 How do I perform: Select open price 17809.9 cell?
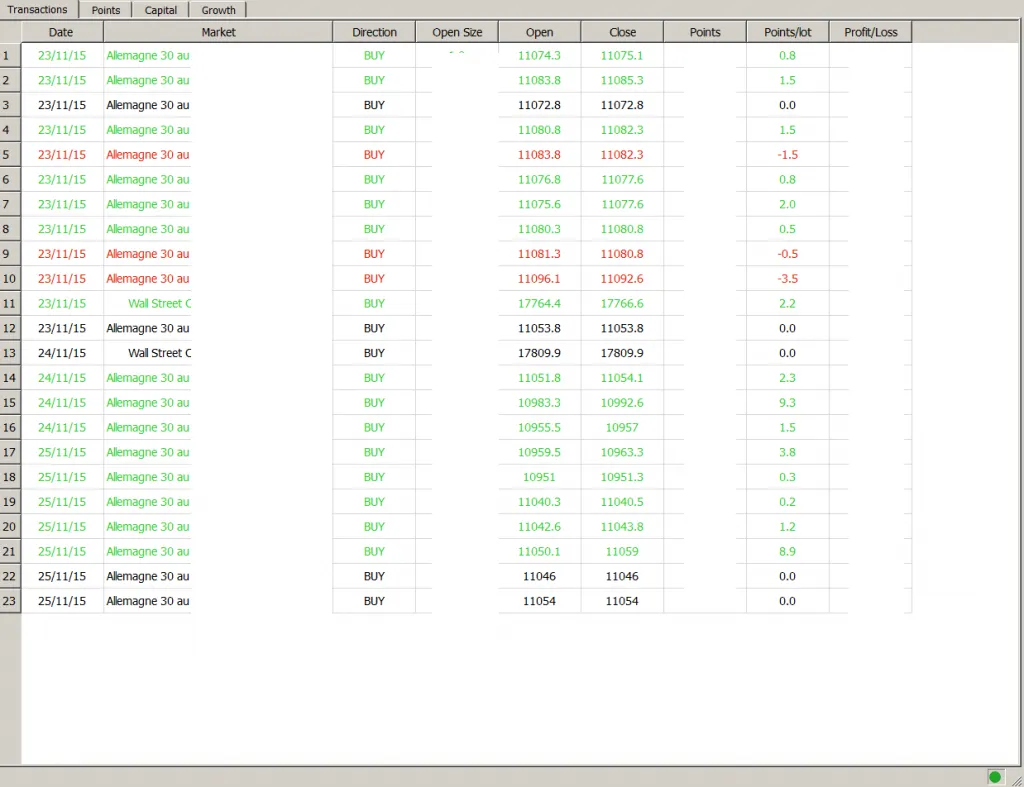[x=539, y=353]
